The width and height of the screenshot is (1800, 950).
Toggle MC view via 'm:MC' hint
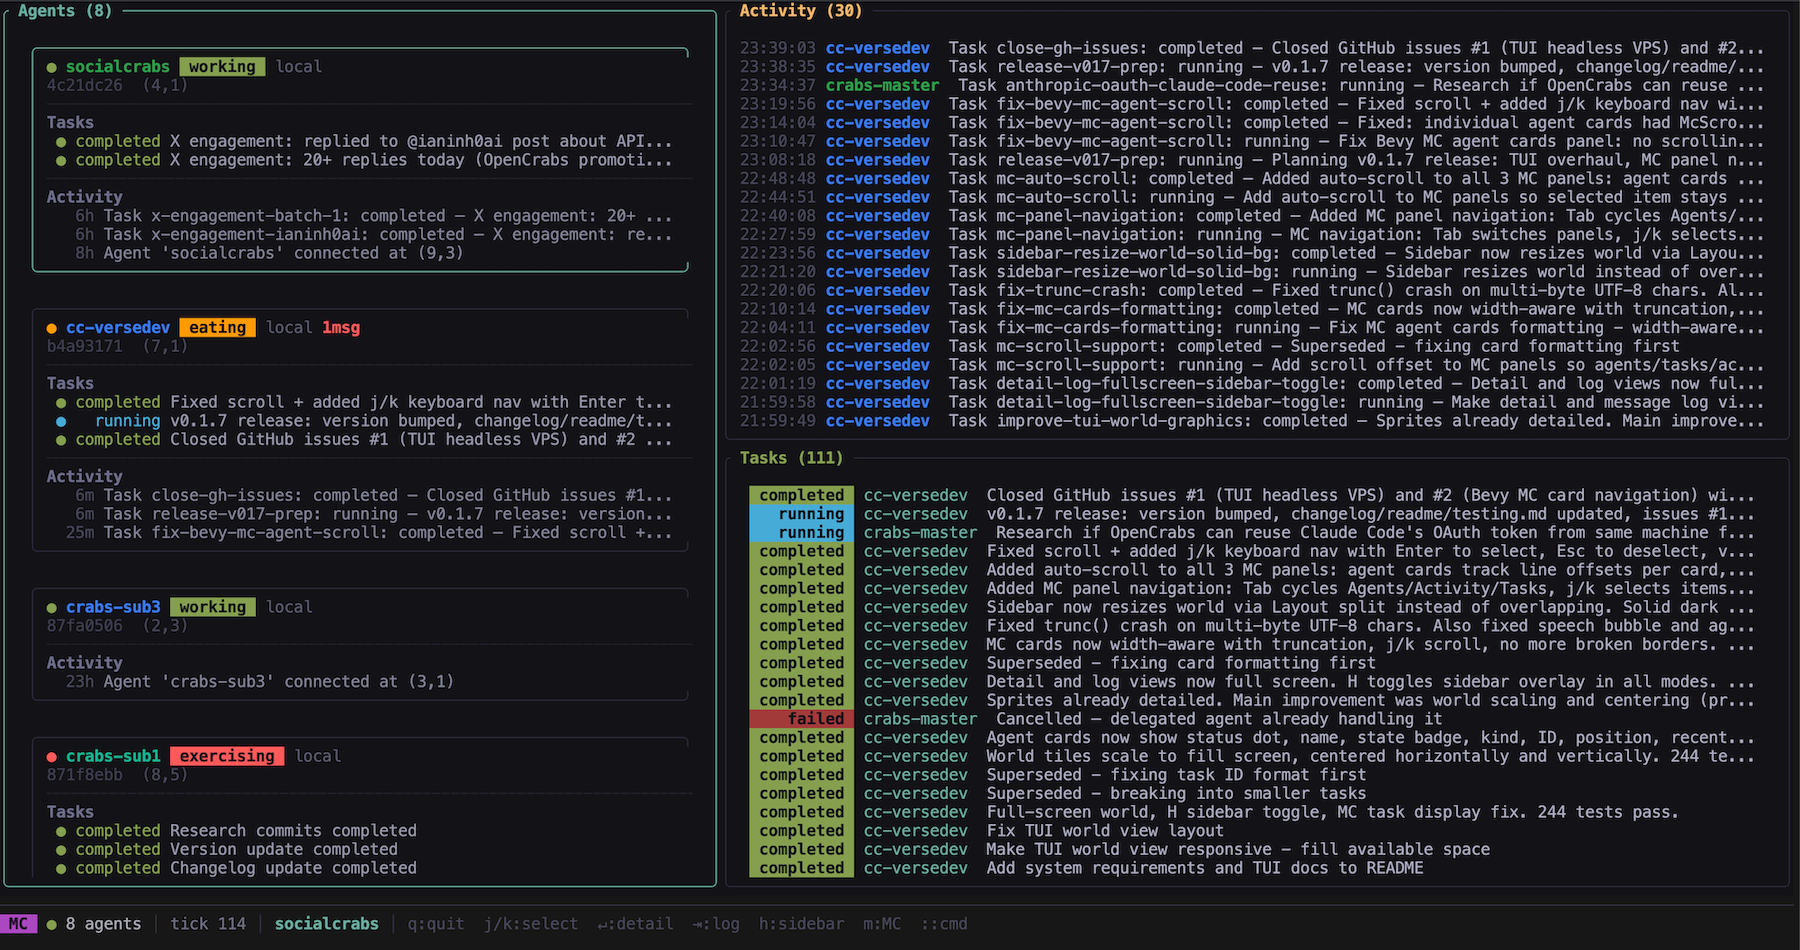[882, 925]
